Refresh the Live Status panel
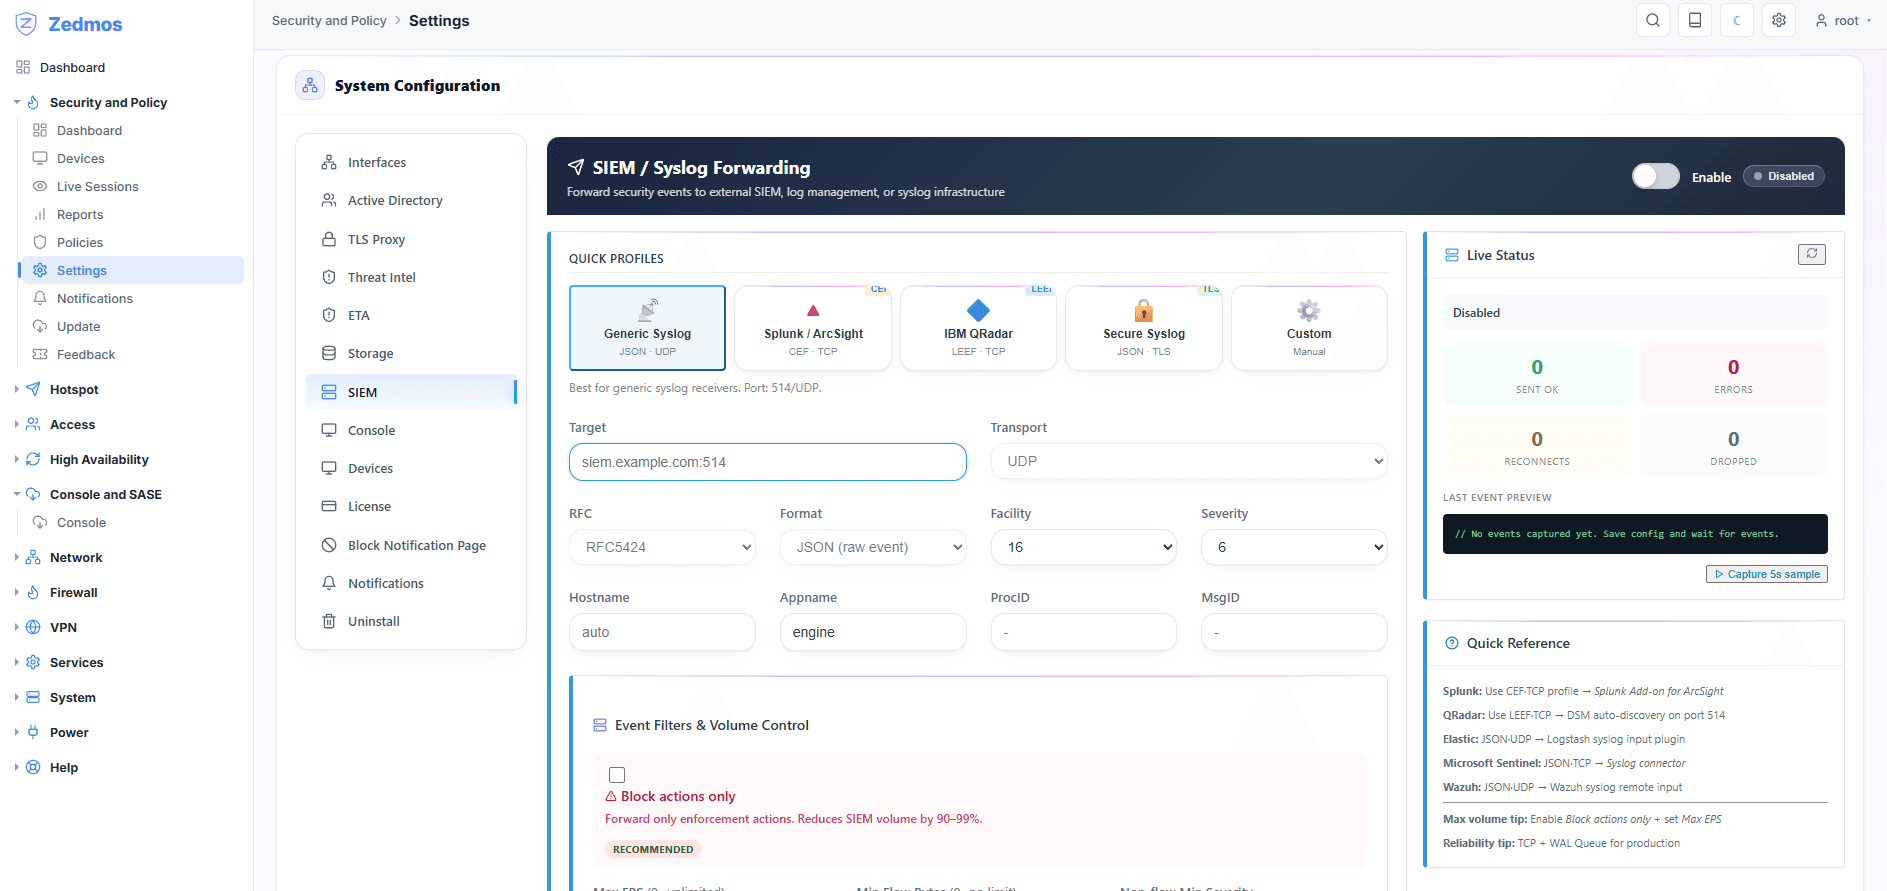The width and height of the screenshot is (1887, 891). click(1811, 254)
